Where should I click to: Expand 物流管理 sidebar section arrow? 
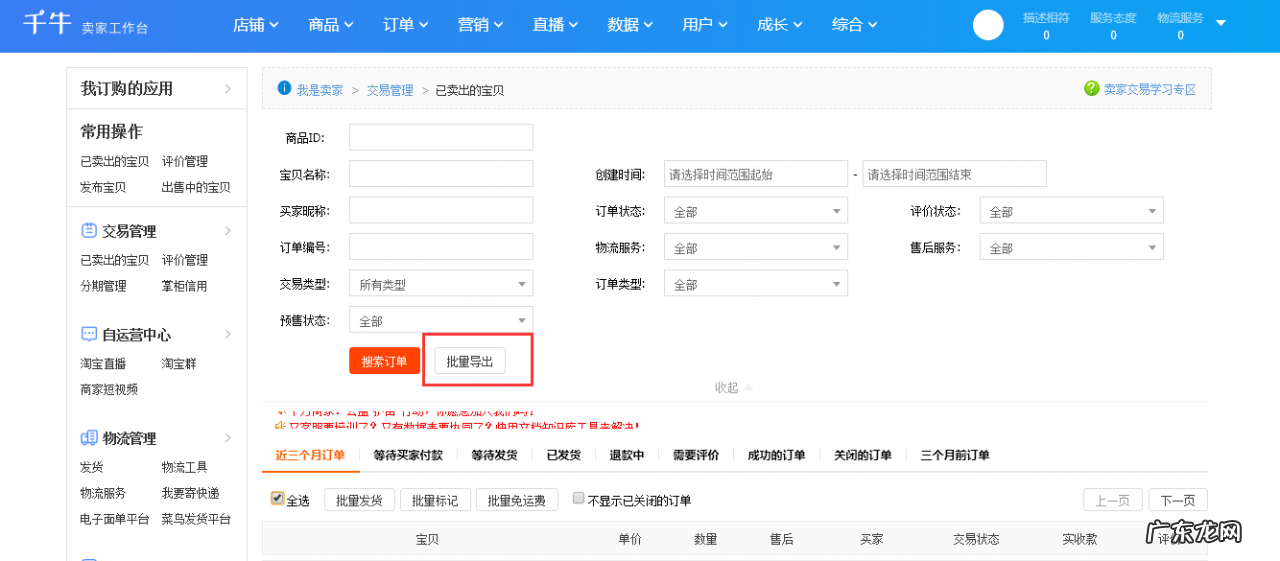pos(228,438)
